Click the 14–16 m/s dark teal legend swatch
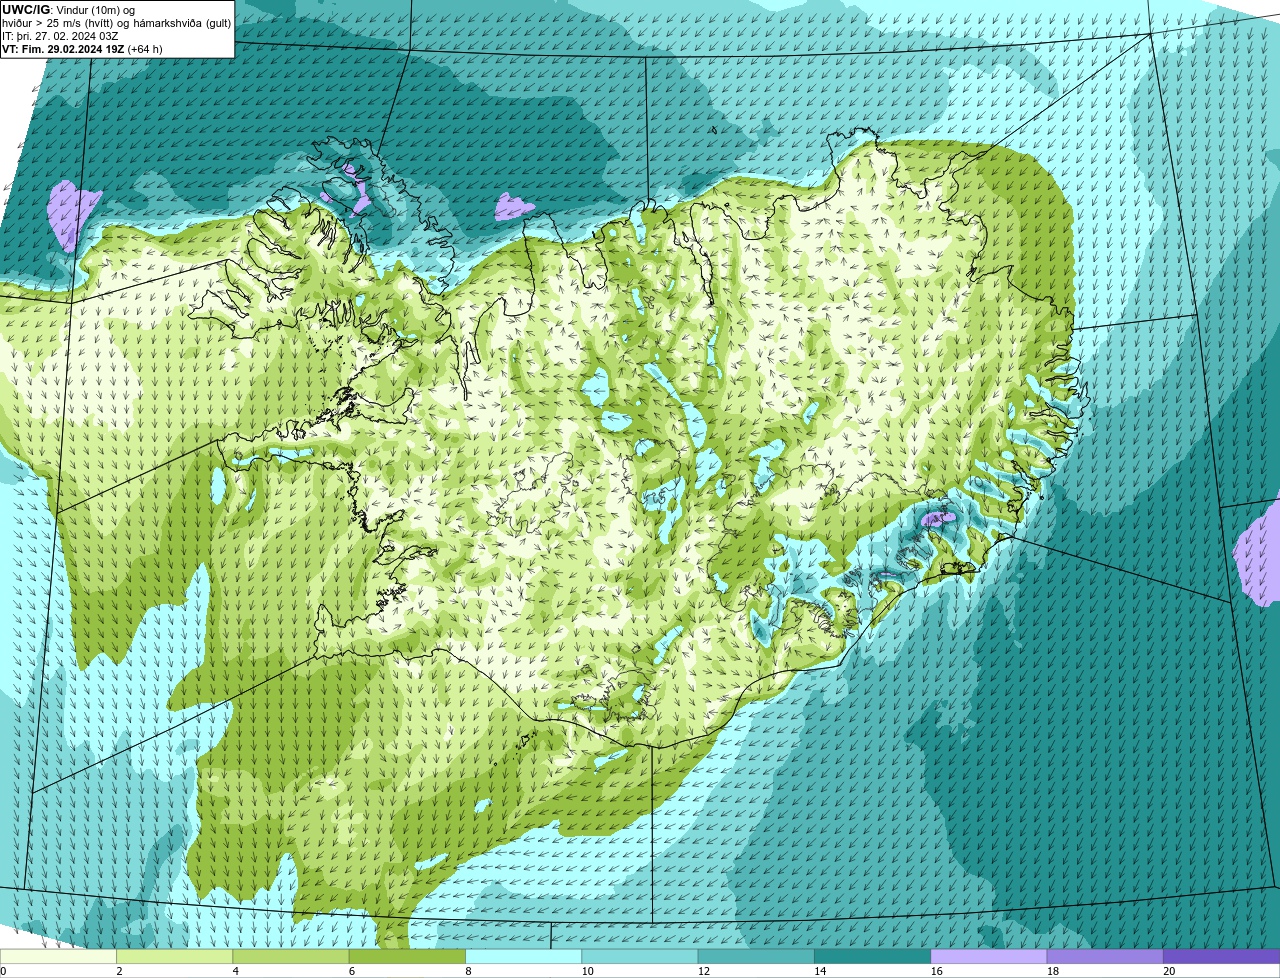Viewport: 1280px width, 978px height. point(873,956)
